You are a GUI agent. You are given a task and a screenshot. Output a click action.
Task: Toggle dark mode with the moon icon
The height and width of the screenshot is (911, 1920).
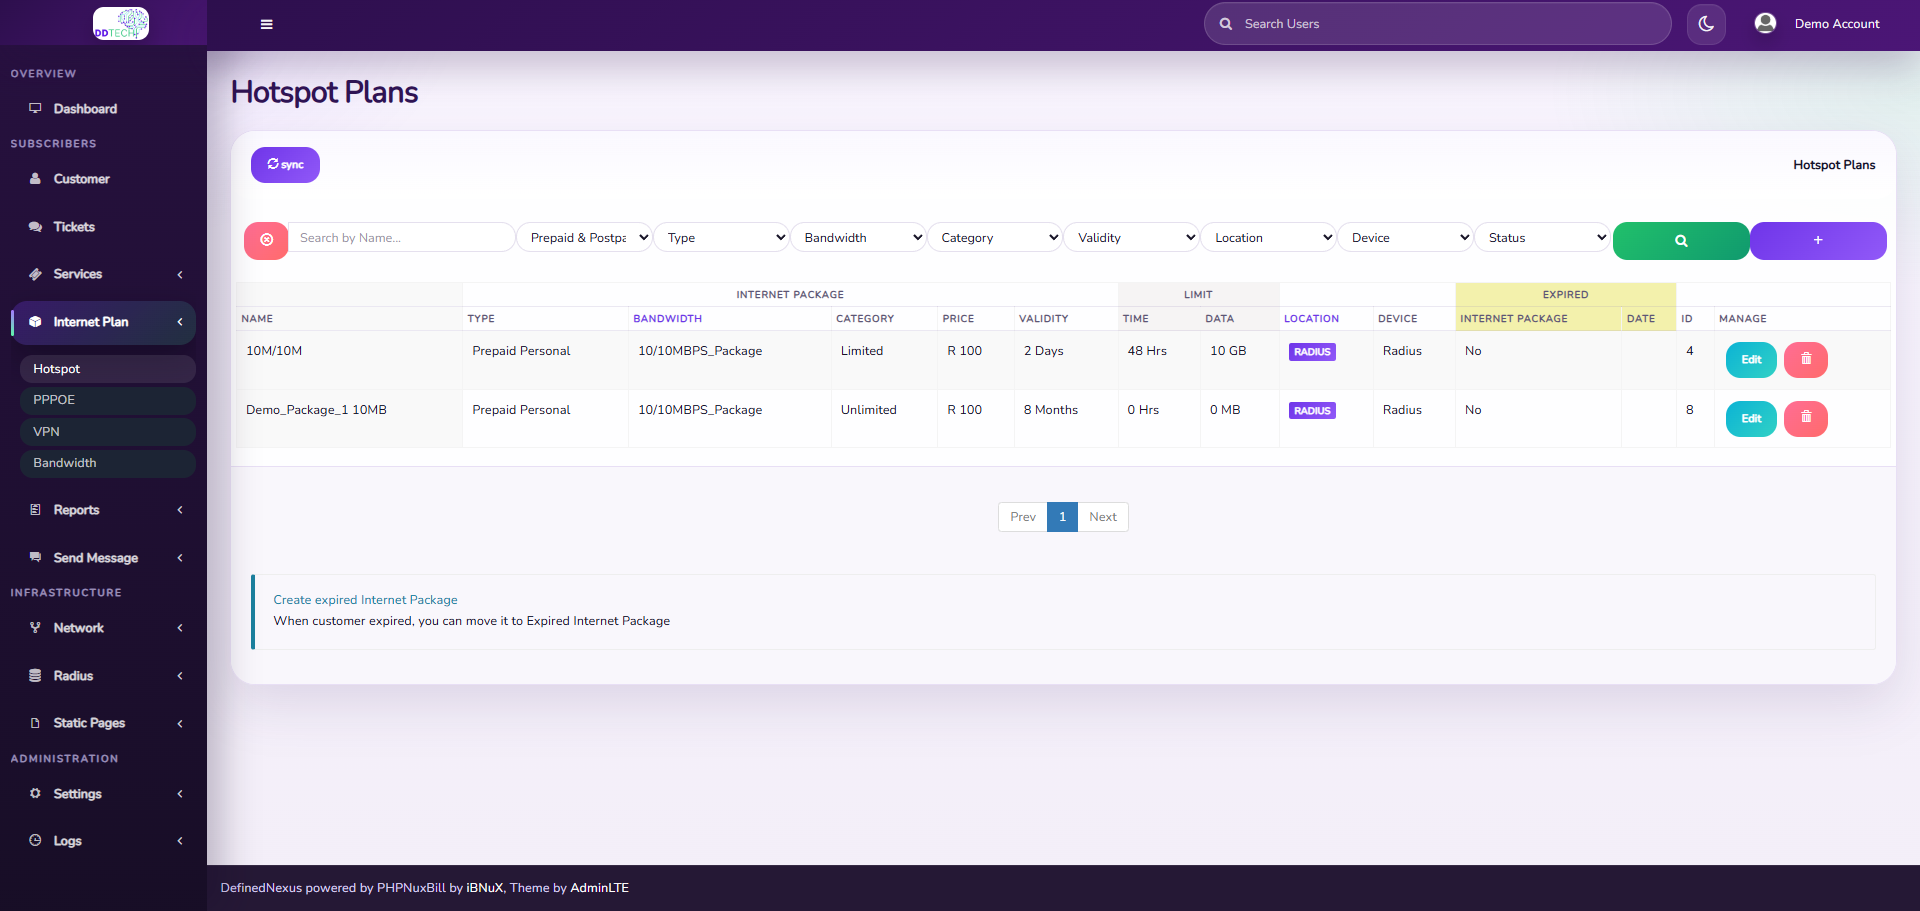point(1705,23)
